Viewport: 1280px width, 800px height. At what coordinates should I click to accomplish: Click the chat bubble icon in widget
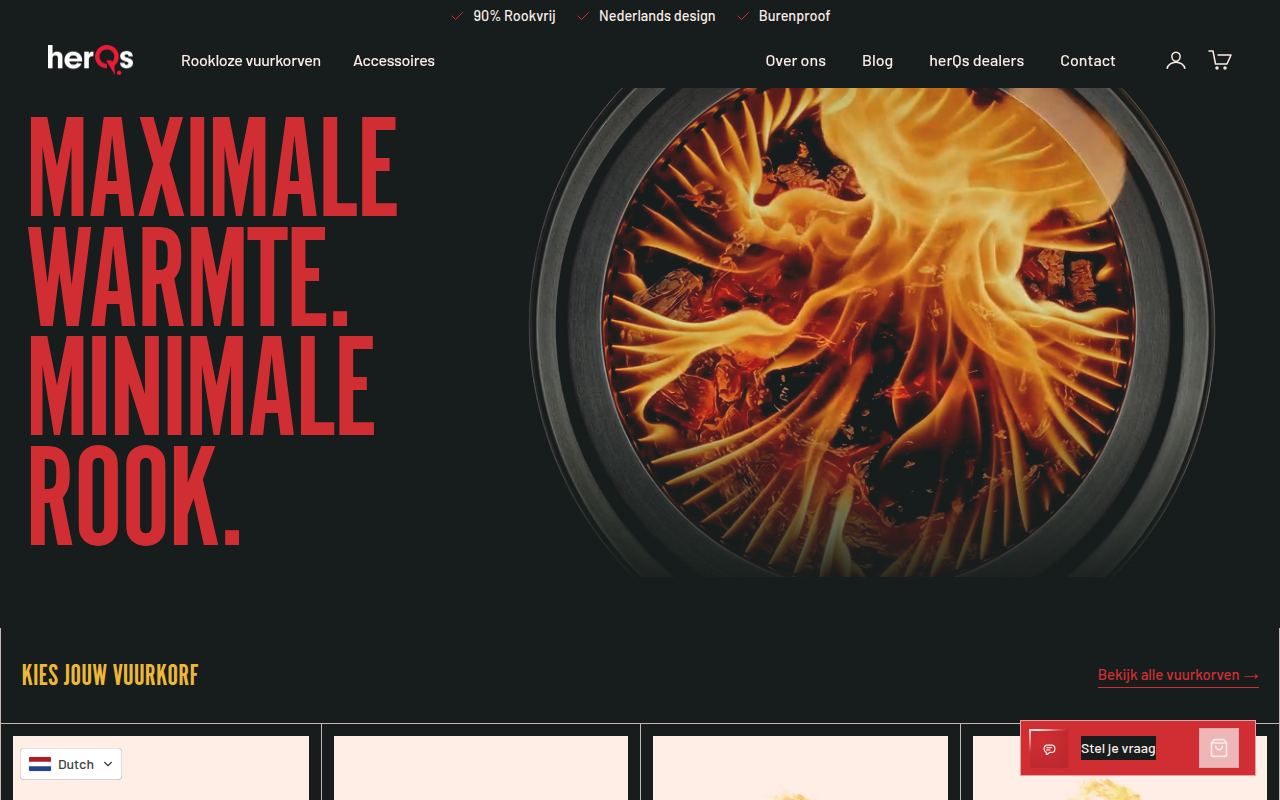1049,749
